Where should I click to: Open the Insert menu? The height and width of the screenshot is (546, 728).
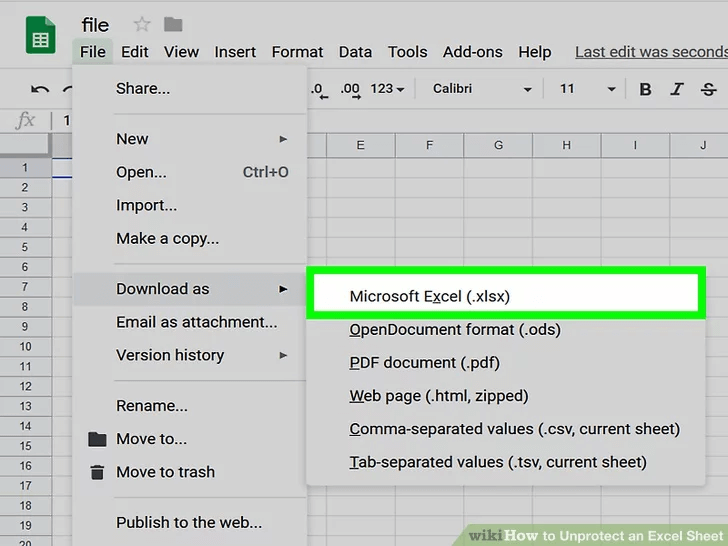(235, 52)
